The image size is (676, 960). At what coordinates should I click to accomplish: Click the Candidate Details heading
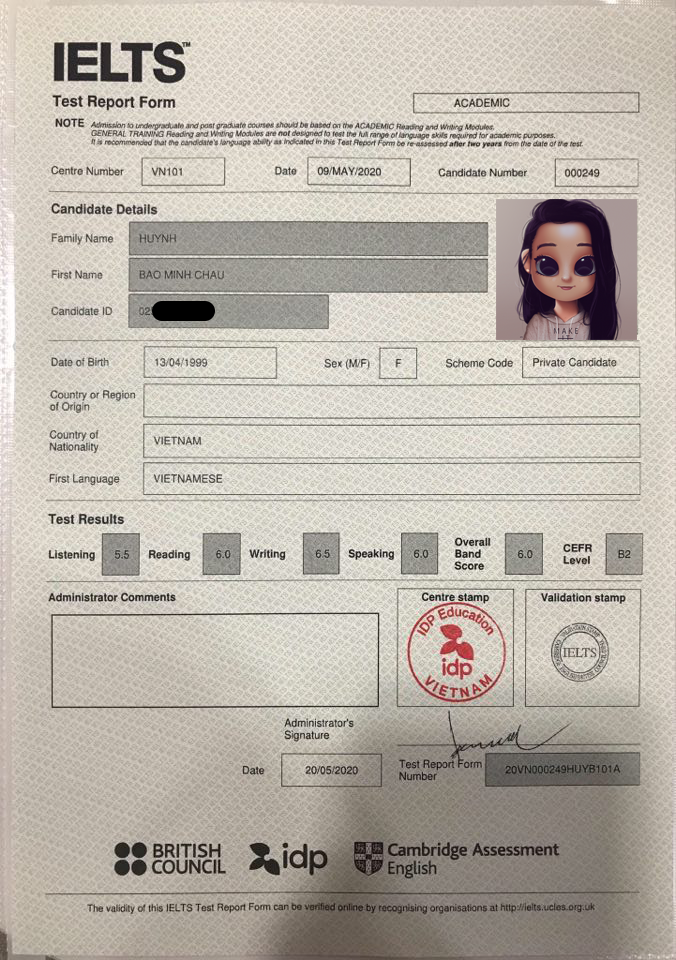104,209
